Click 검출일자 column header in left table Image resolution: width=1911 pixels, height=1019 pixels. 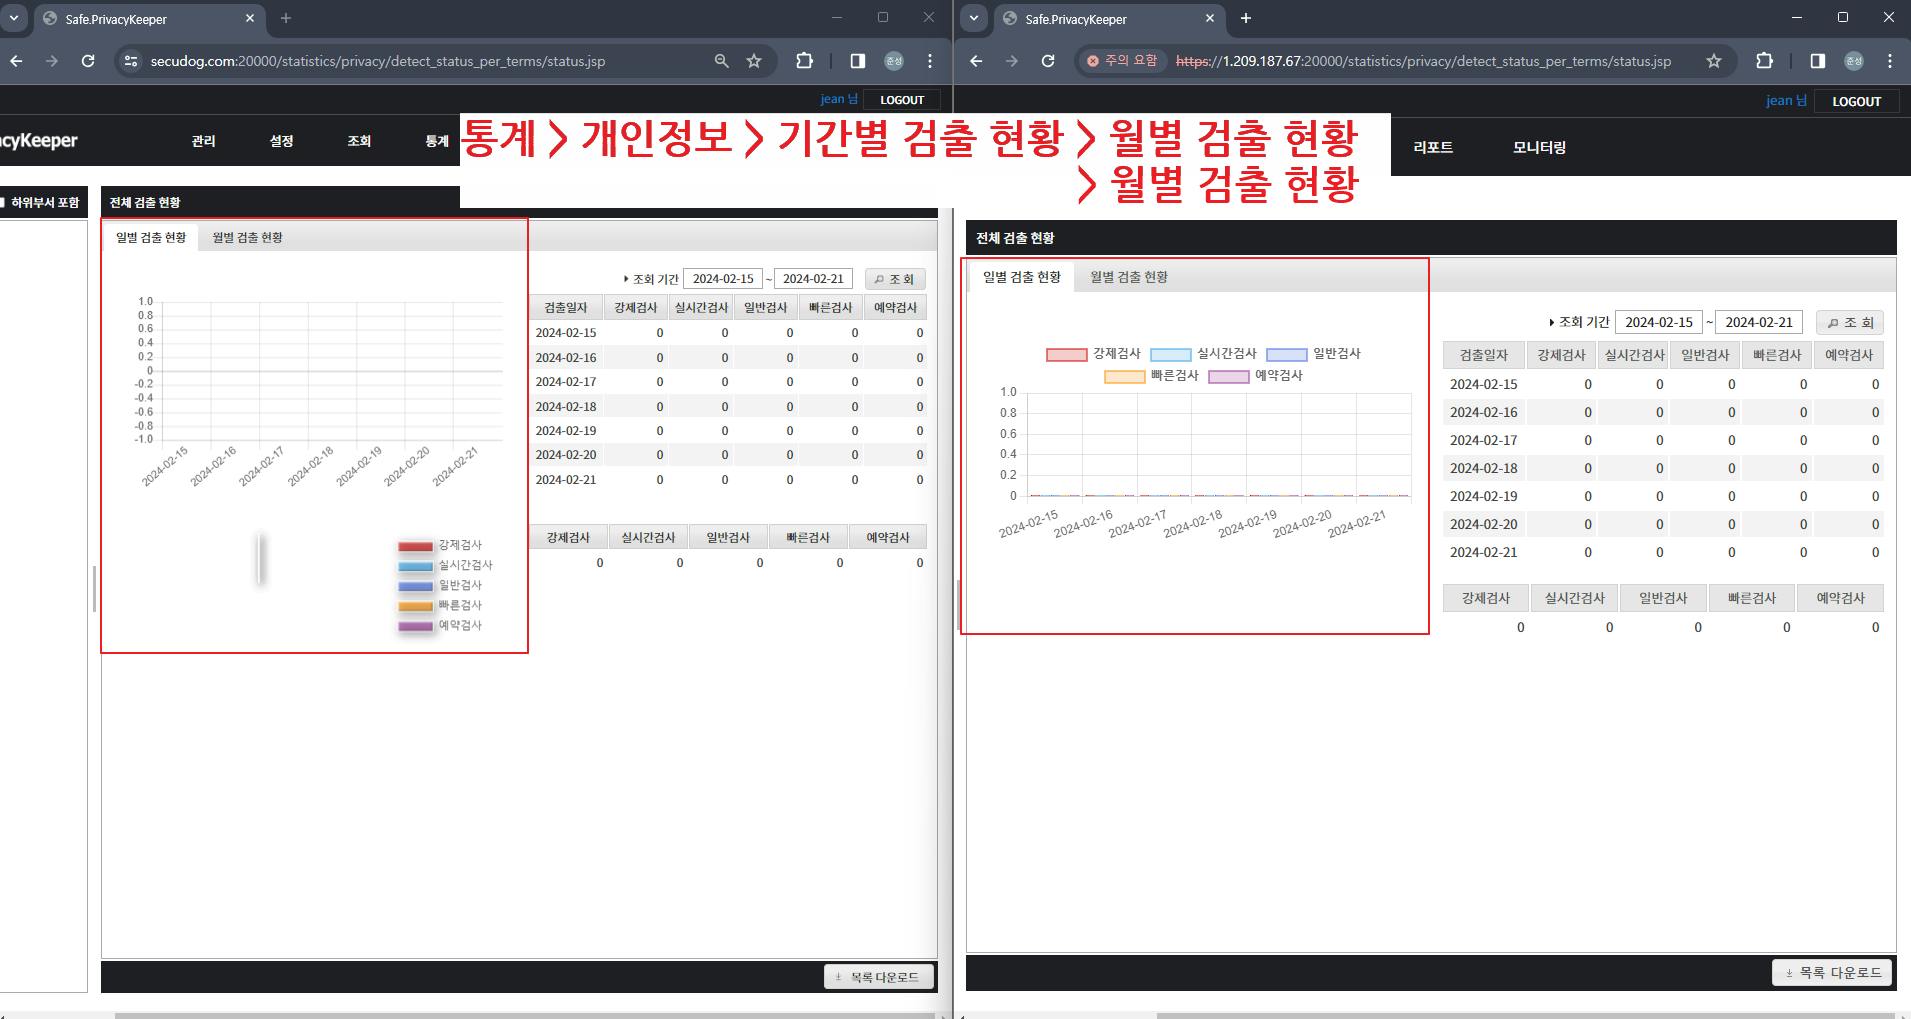click(x=565, y=308)
